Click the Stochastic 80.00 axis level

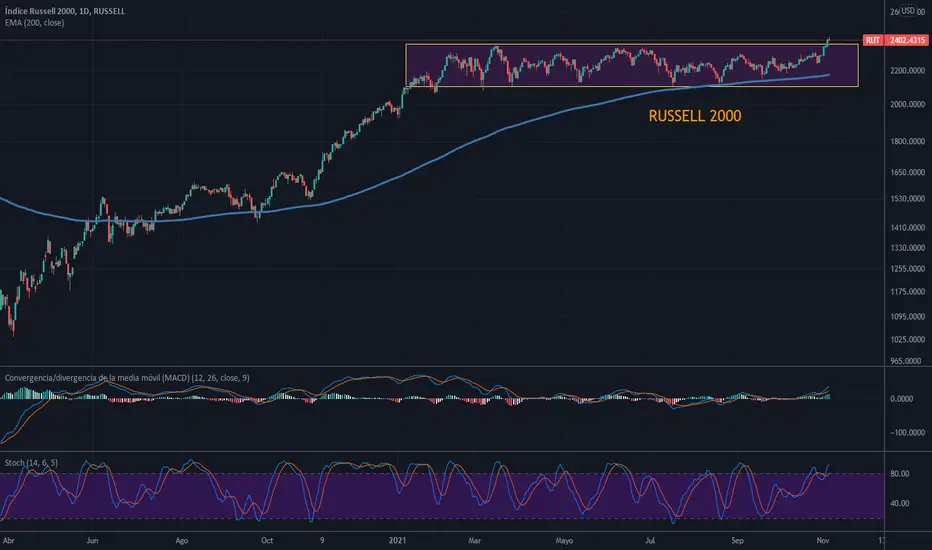(899, 474)
